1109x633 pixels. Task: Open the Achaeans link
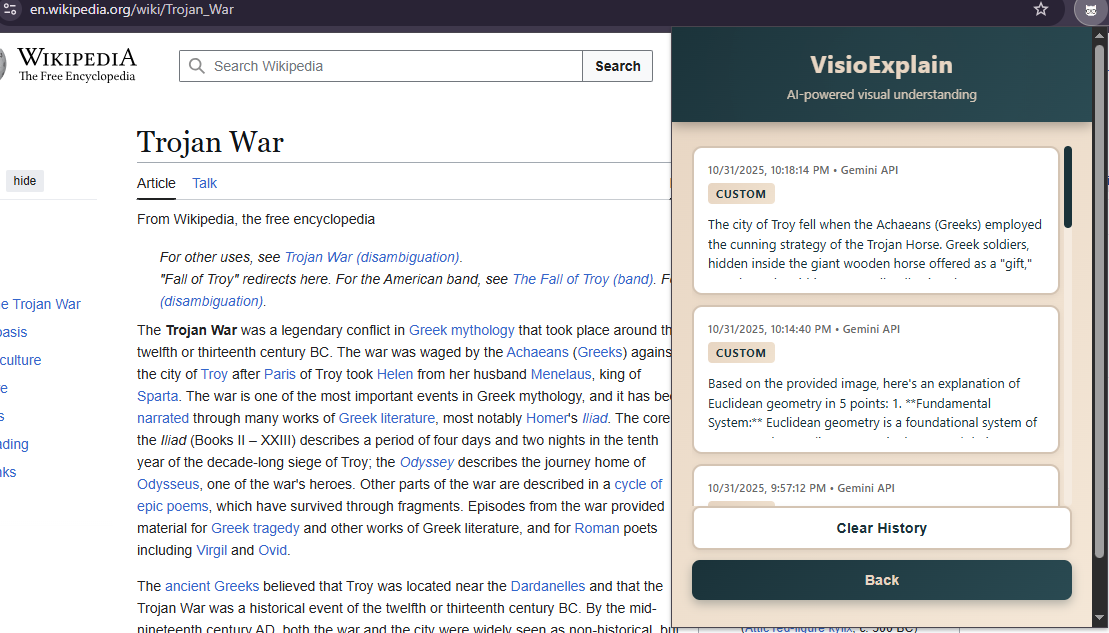(538, 352)
